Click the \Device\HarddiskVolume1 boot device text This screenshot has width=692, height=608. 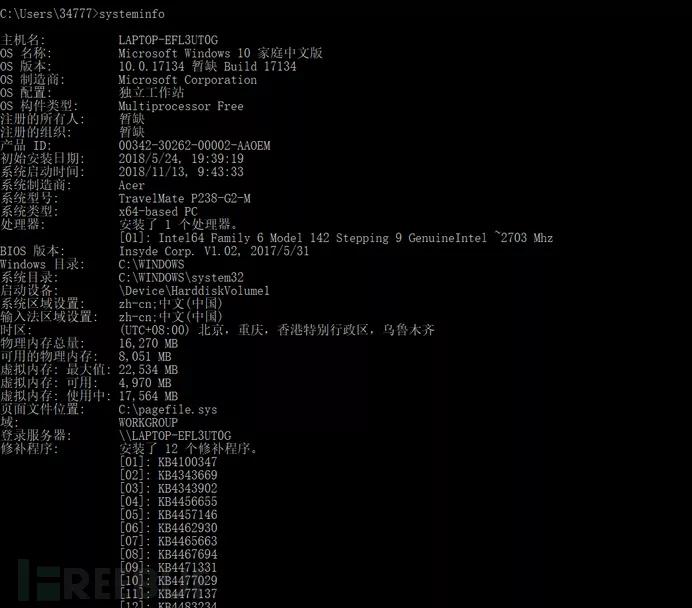click(x=194, y=291)
